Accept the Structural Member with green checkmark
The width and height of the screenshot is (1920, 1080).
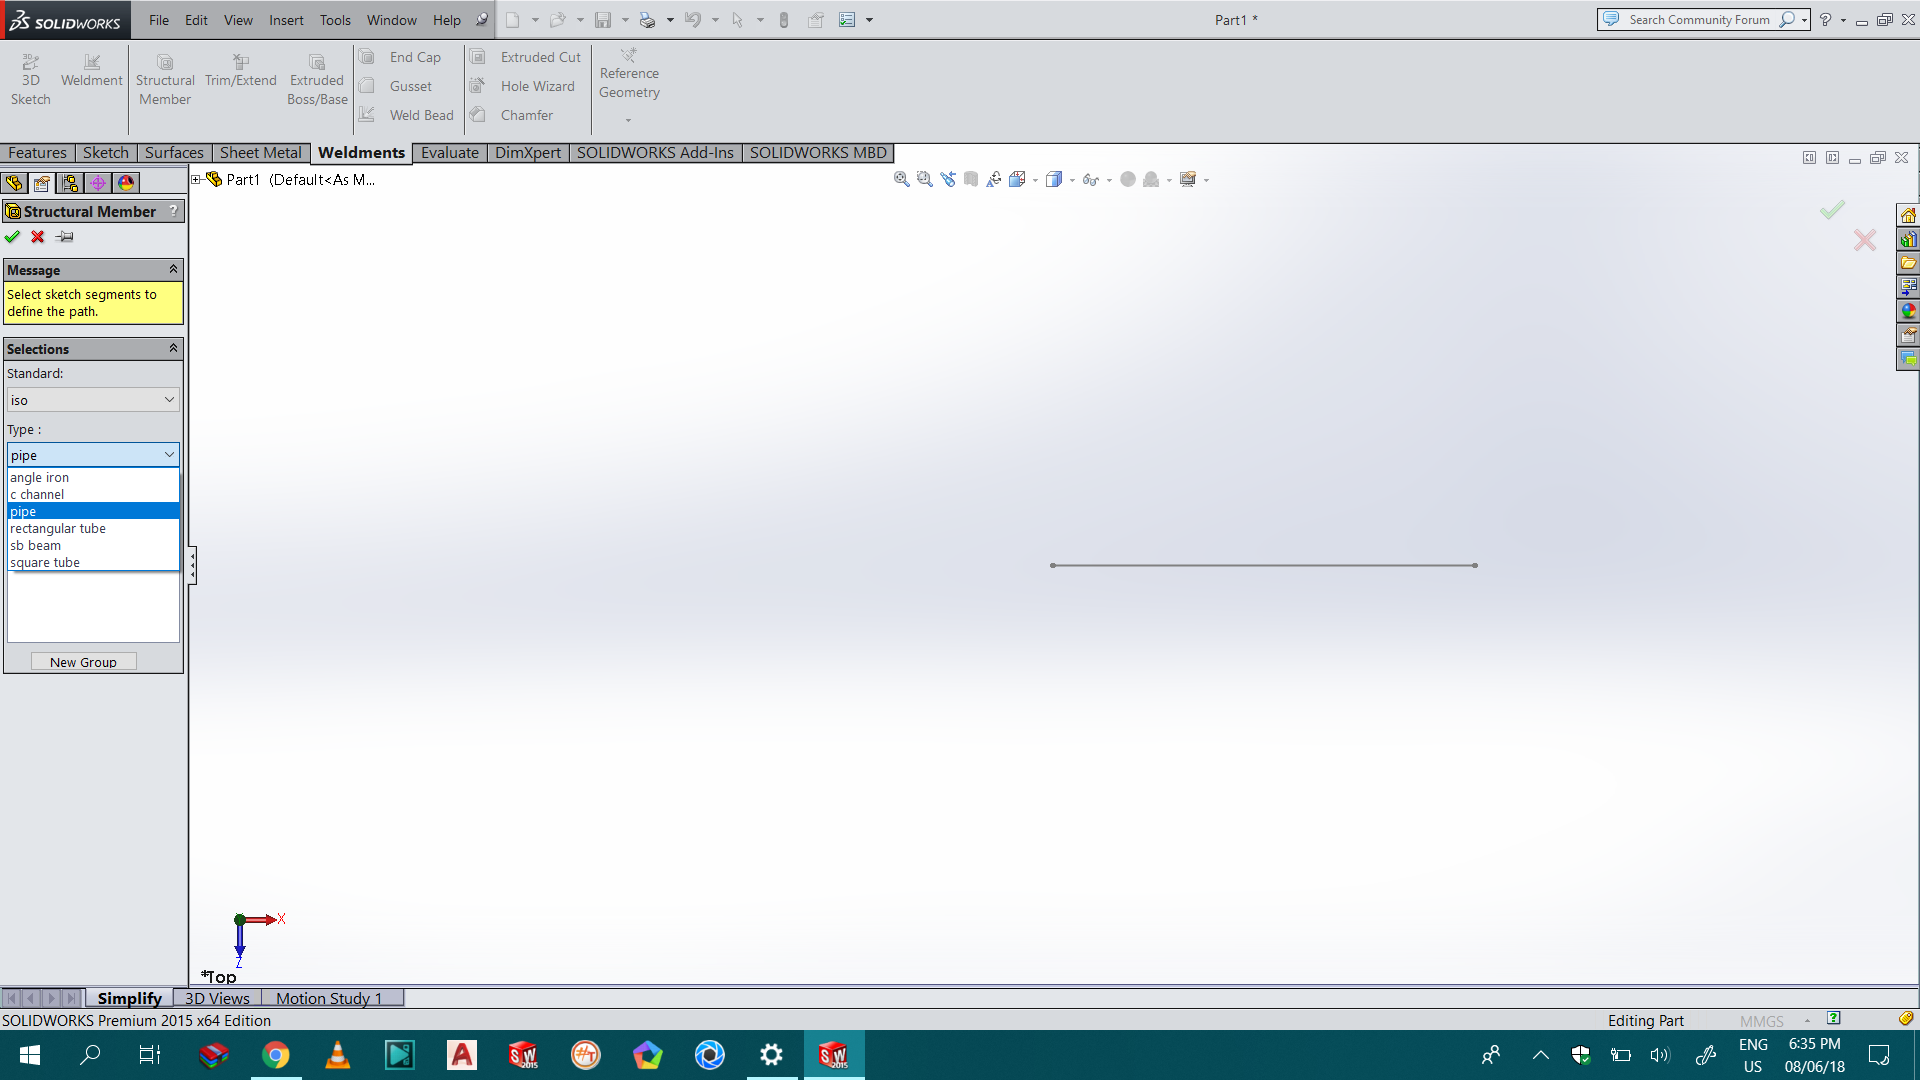(x=12, y=237)
